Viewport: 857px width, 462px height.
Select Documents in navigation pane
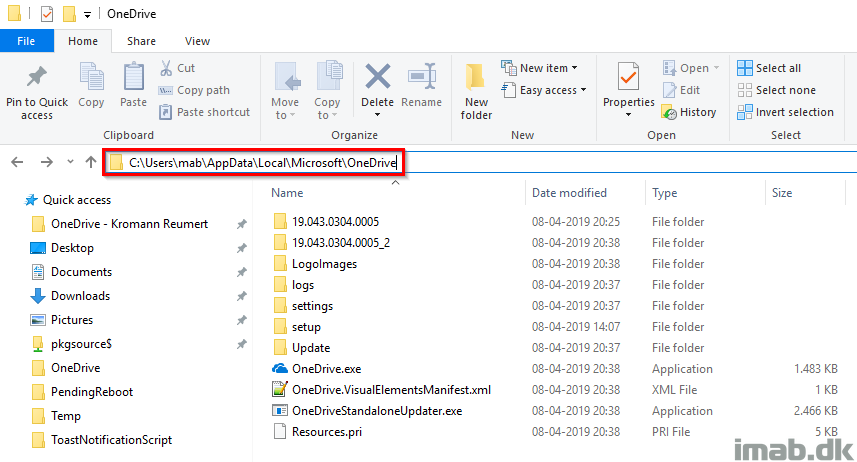72,272
